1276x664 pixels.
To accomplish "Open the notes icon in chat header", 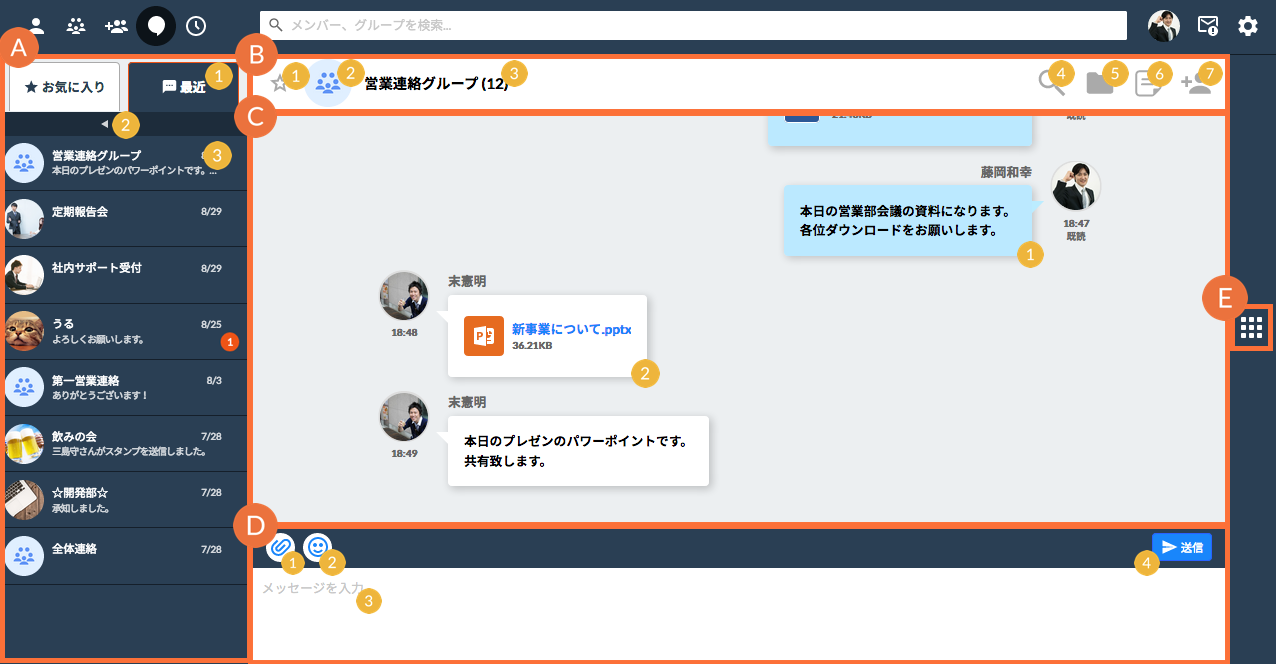I will tap(1146, 85).
